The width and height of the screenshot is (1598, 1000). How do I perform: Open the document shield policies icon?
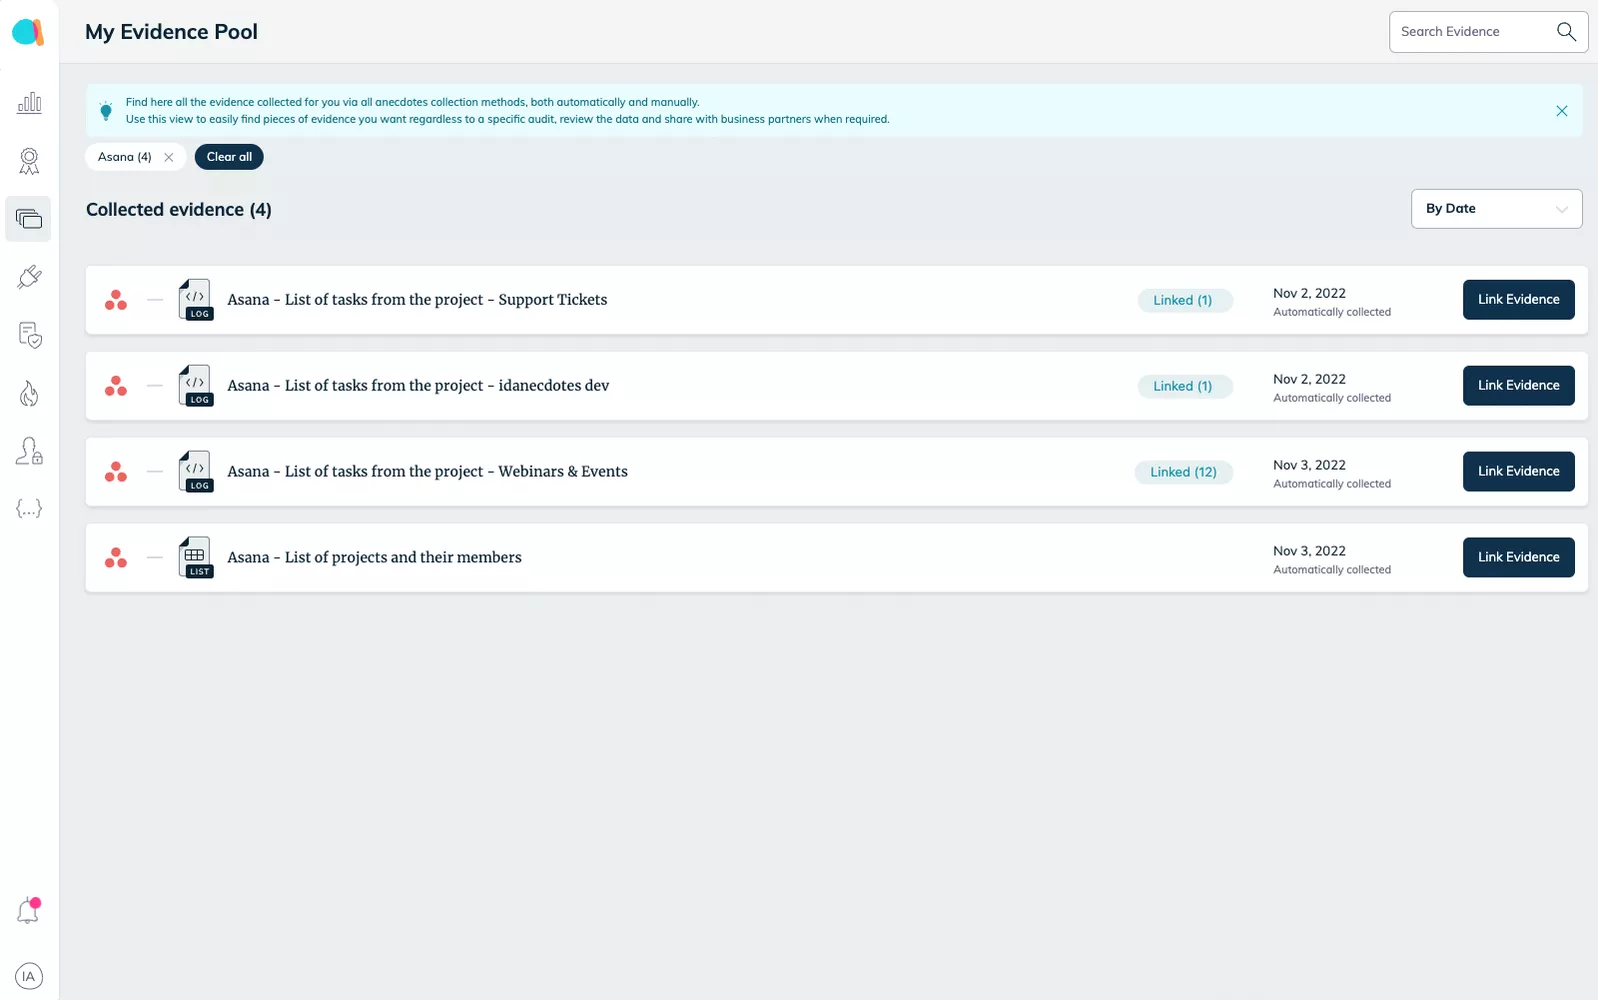coord(29,335)
